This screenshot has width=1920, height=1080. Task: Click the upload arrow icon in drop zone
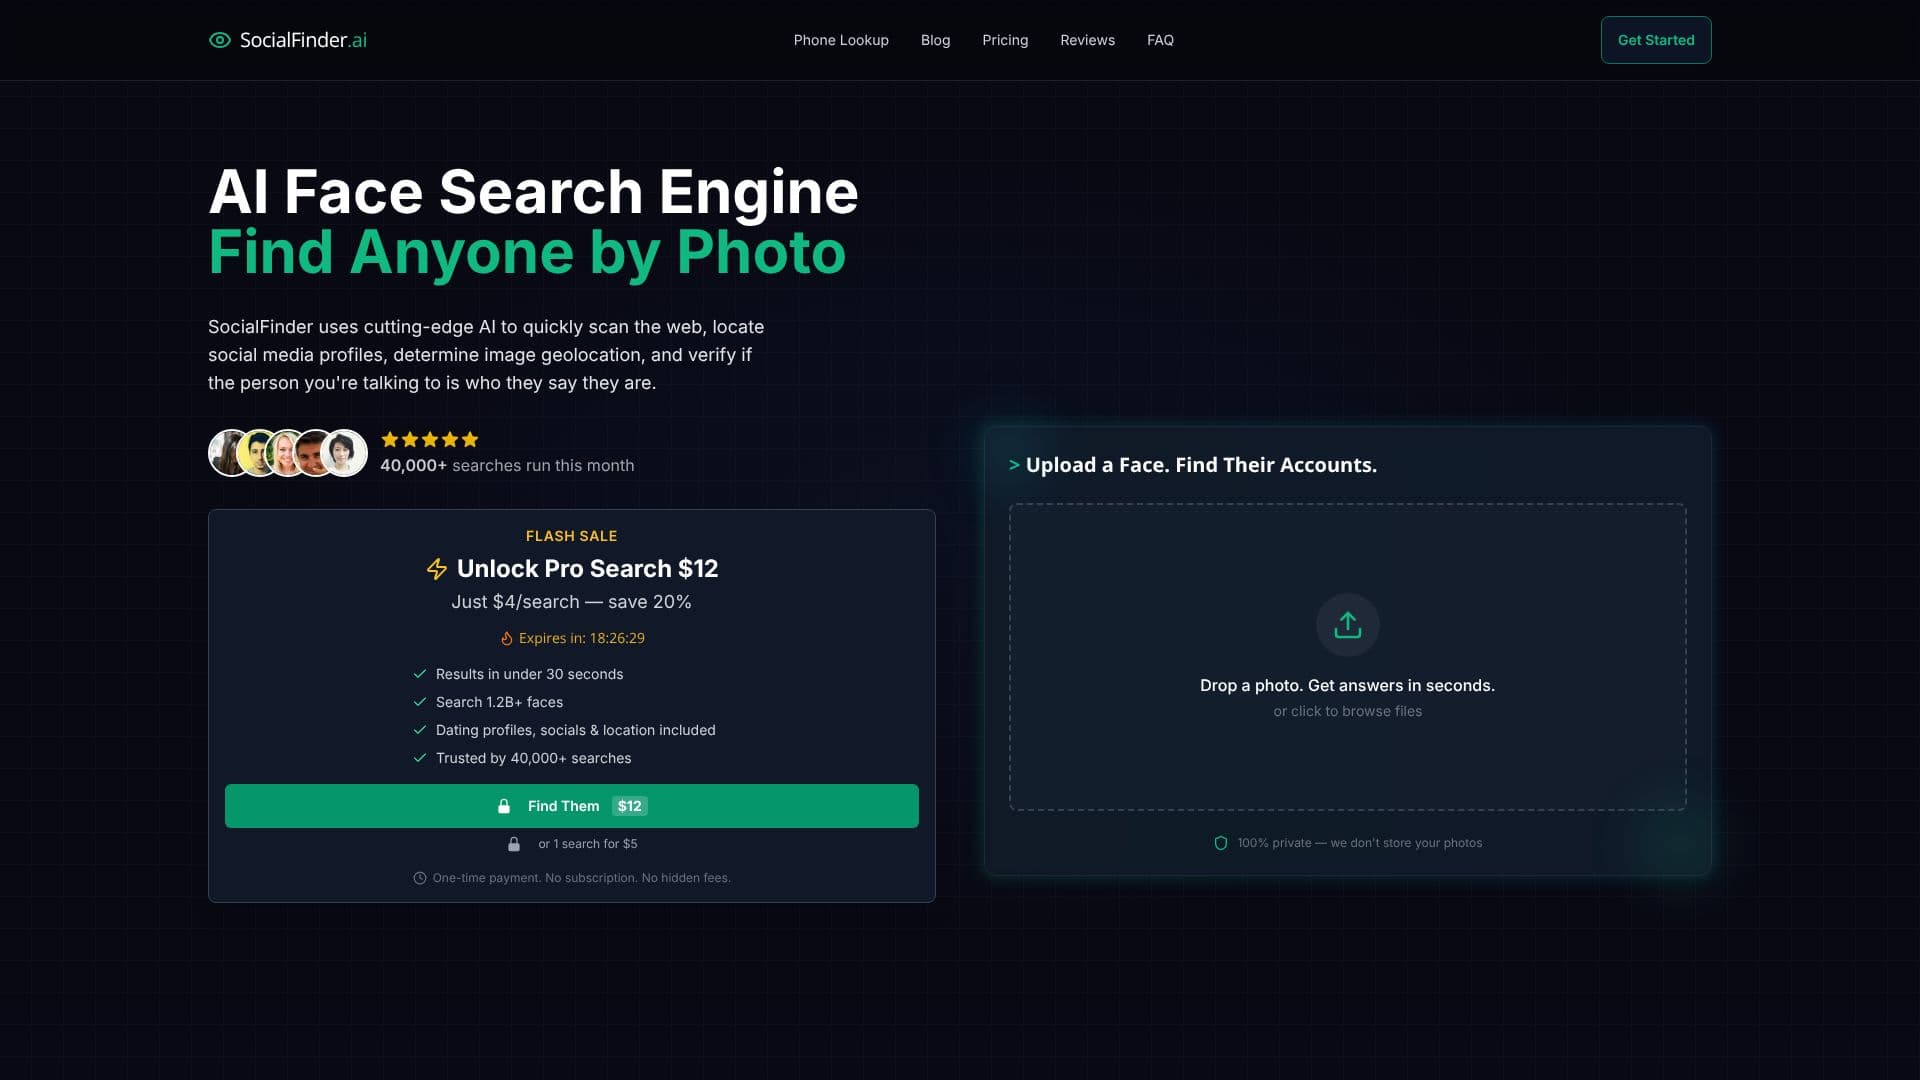pos(1347,625)
